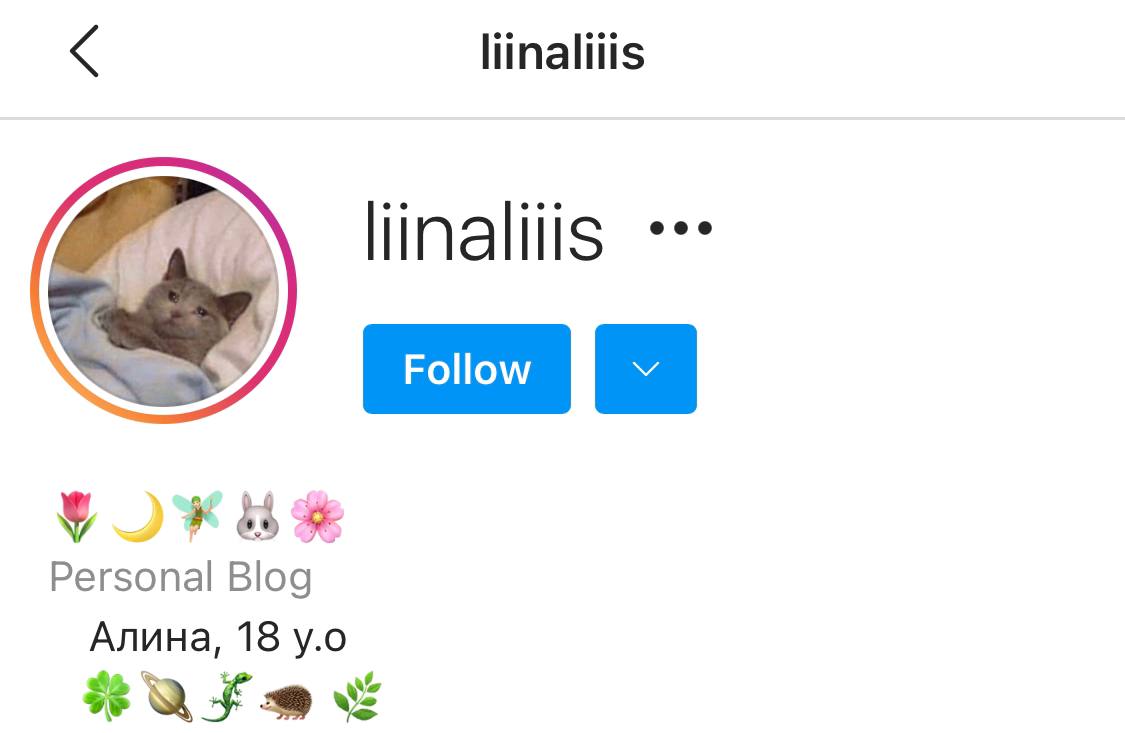
Task: Select the Personal Blog category label
Action: (x=181, y=577)
